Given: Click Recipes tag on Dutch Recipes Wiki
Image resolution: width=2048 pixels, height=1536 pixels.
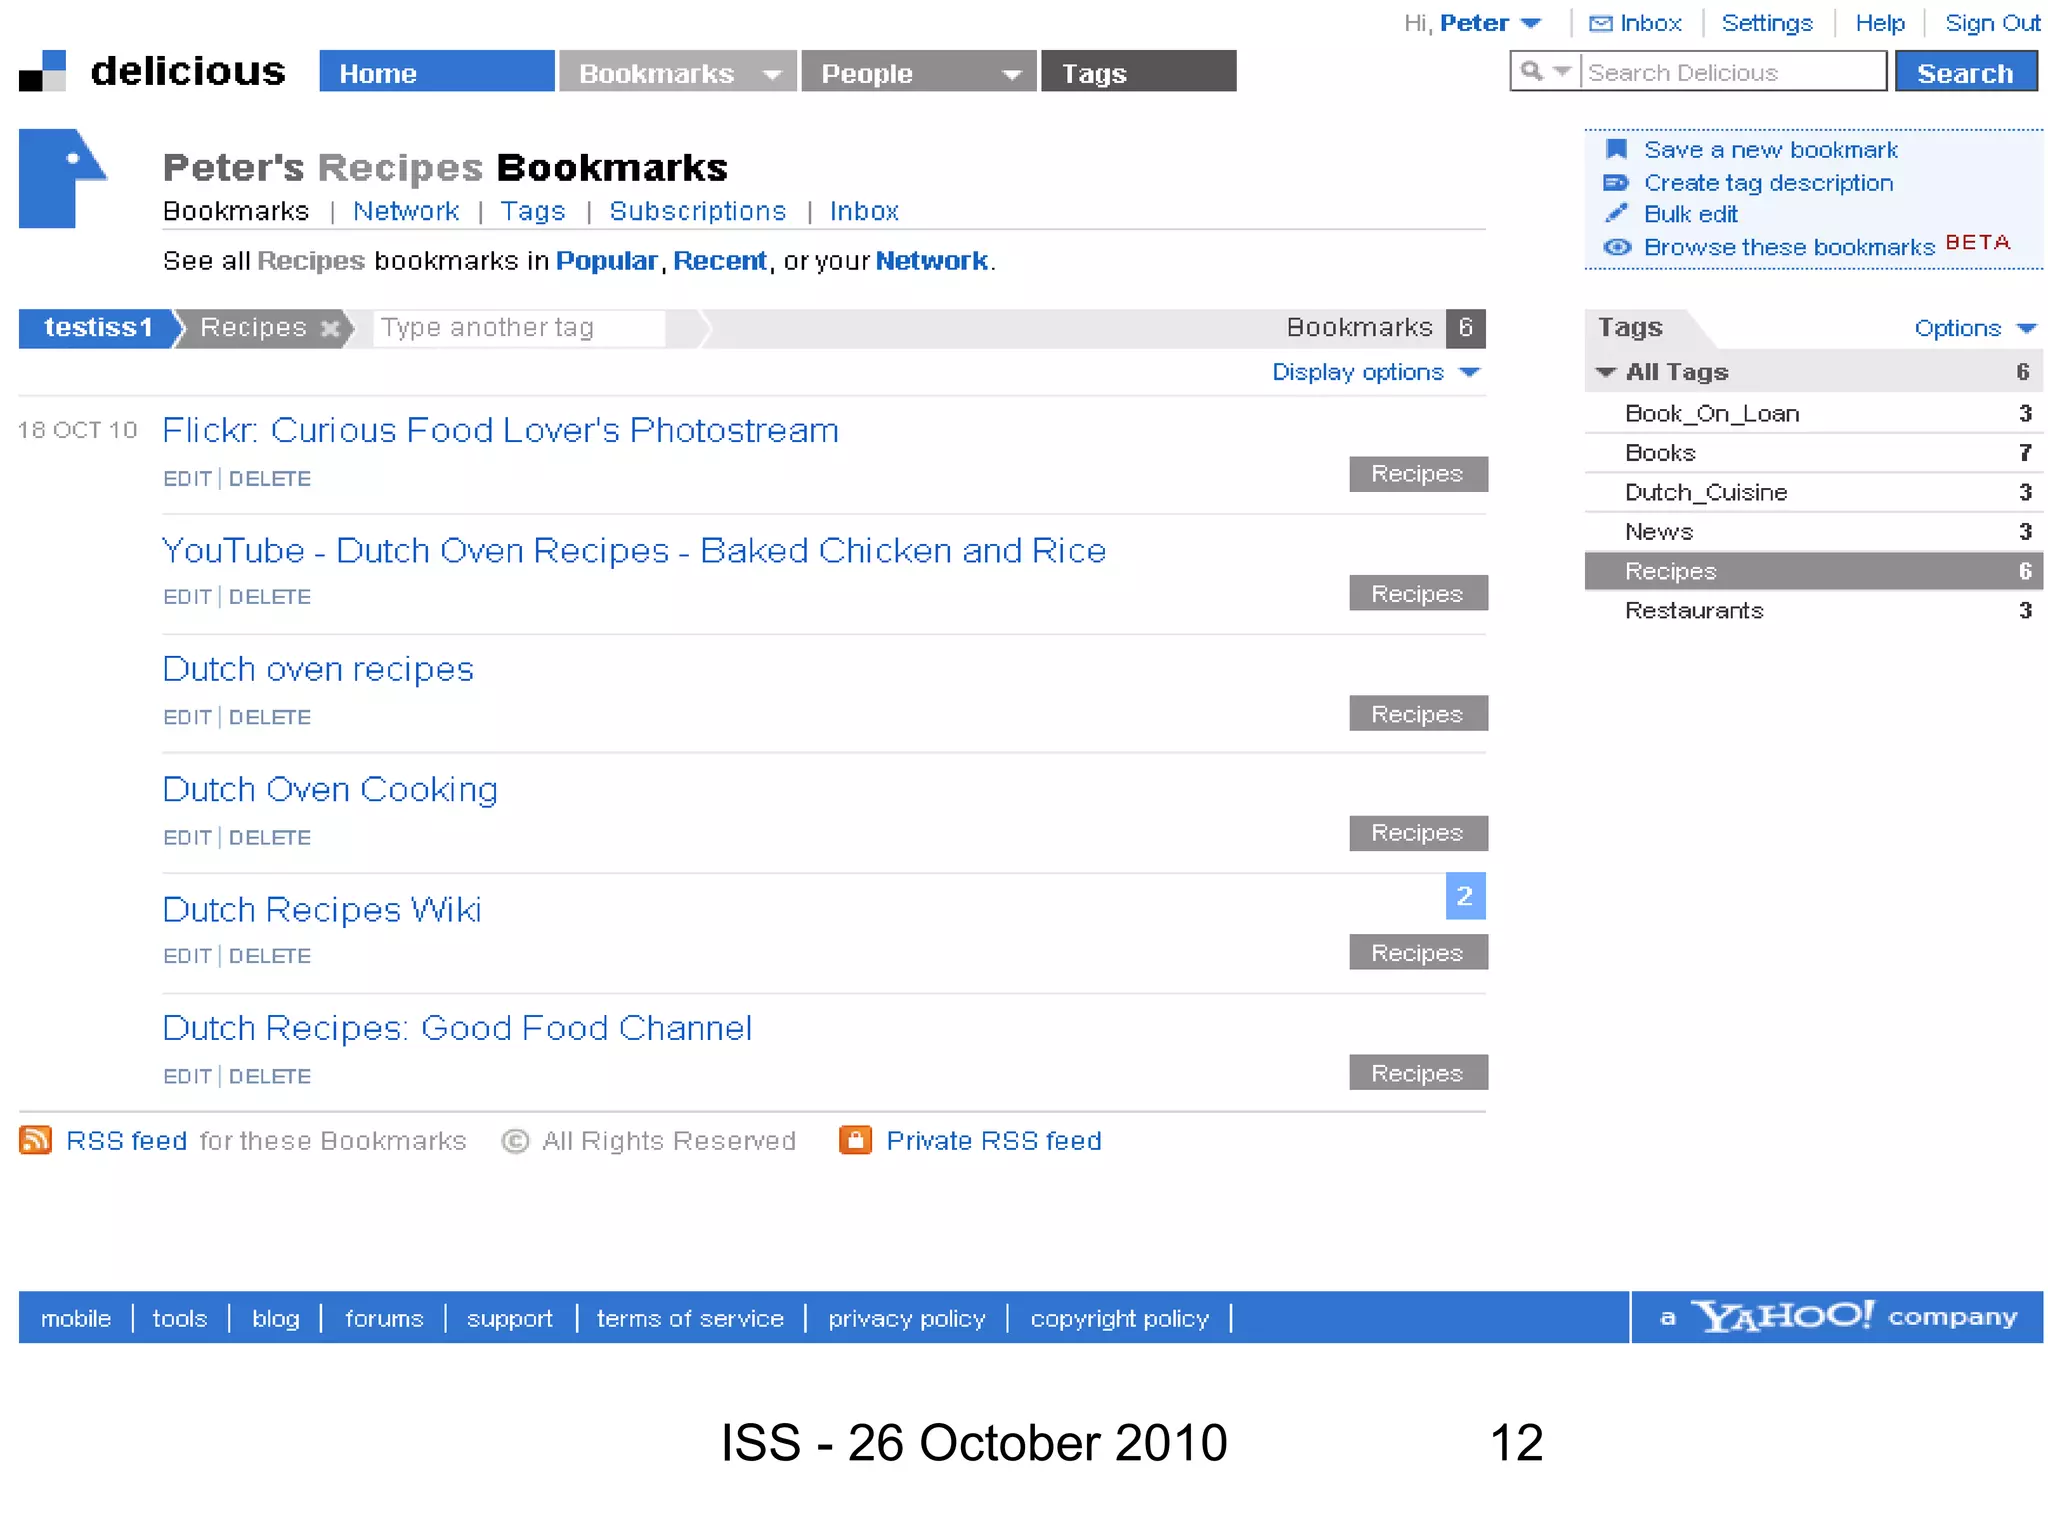Looking at the screenshot, I should point(1418,953).
